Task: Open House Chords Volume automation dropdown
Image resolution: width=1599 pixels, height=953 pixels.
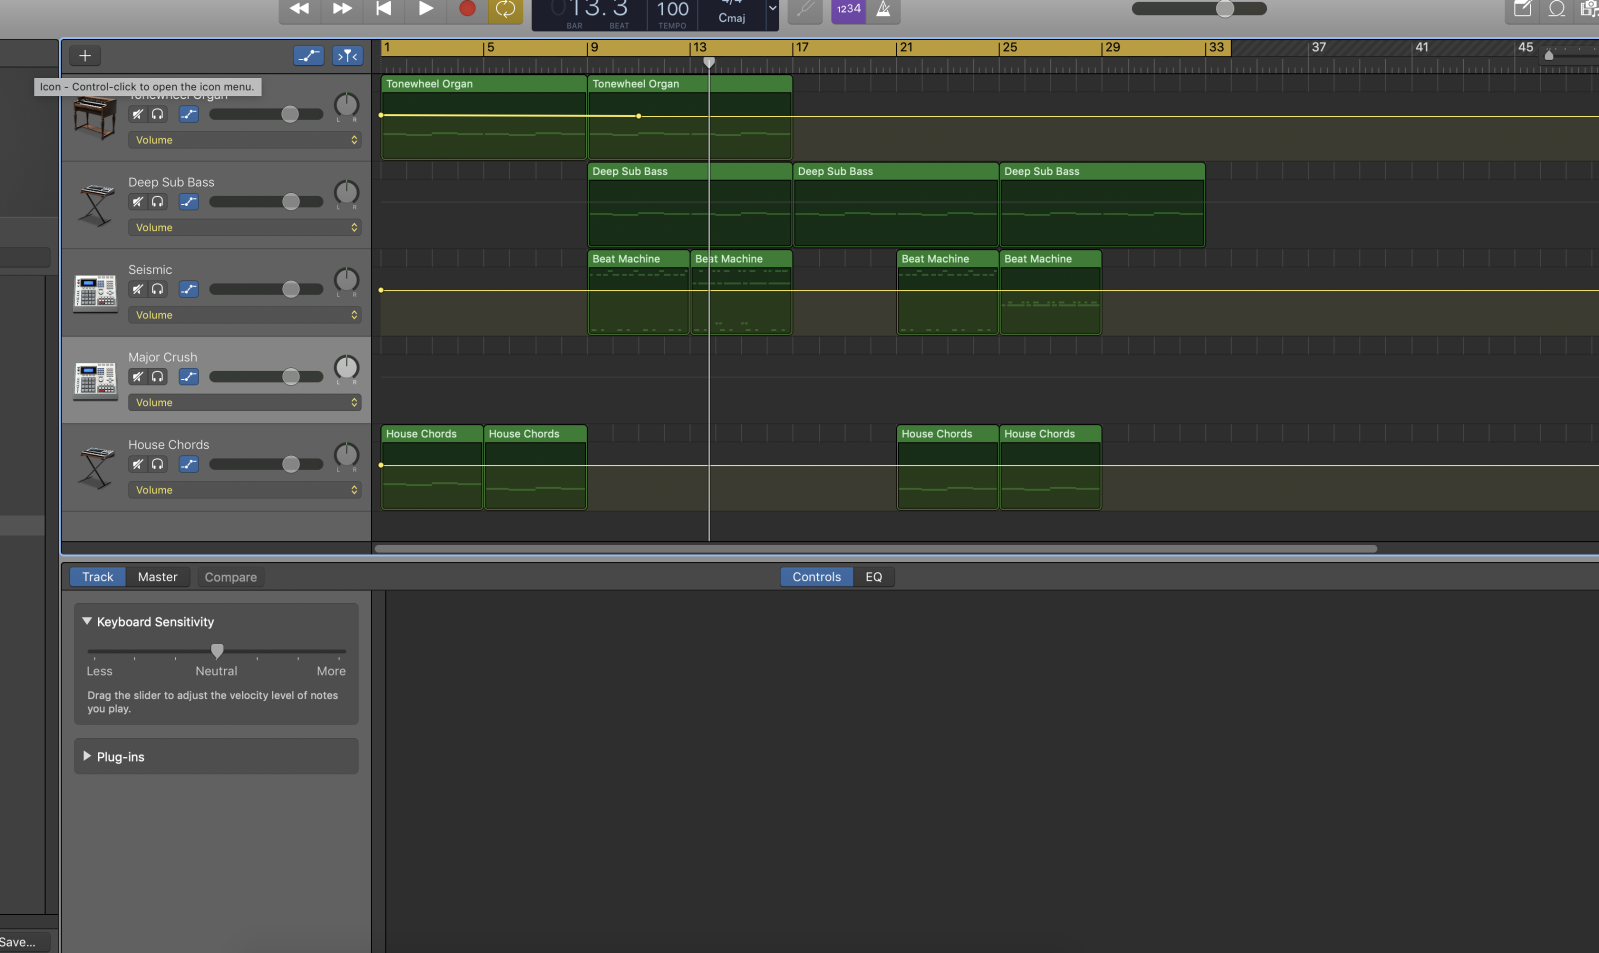Action: (x=245, y=490)
